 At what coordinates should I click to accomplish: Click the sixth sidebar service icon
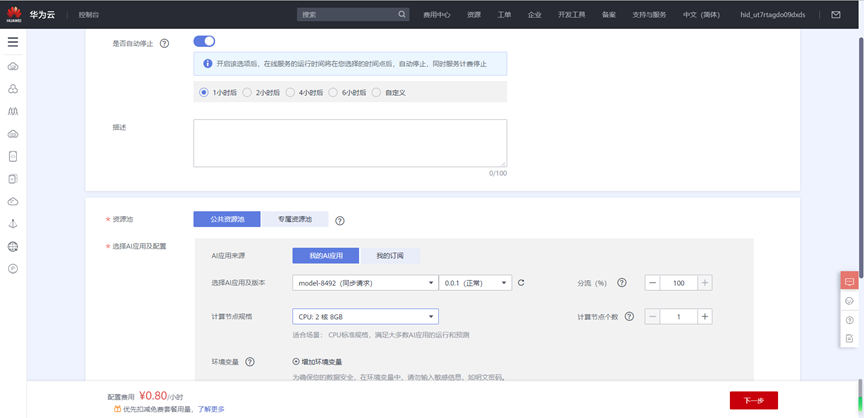point(13,179)
